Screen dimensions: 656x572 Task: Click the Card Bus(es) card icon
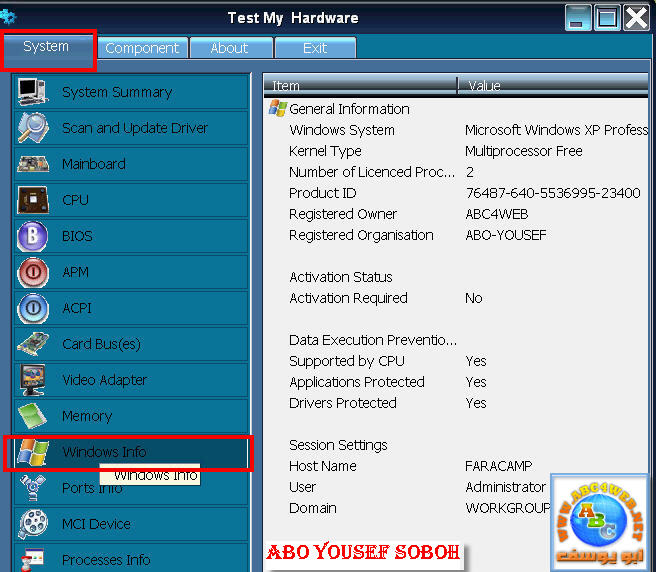(x=33, y=344)
